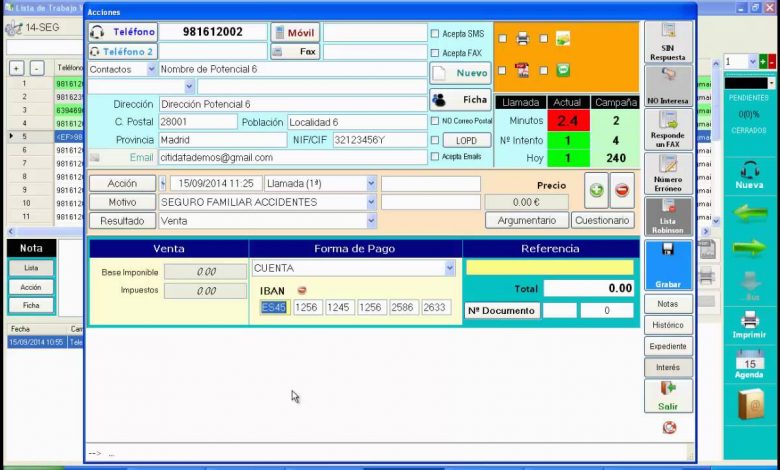Click the red minus remove-price icon

click(622, 190)
